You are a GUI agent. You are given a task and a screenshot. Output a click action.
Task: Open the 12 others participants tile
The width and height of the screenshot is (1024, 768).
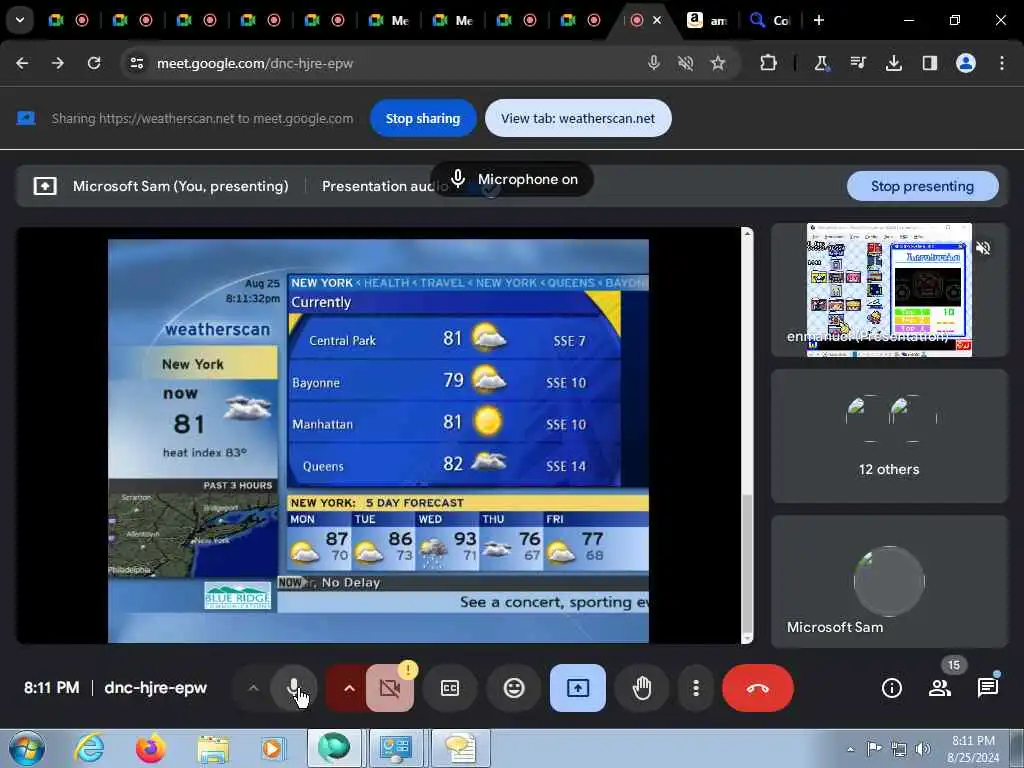pyautogui.click(x=889, y=436)
